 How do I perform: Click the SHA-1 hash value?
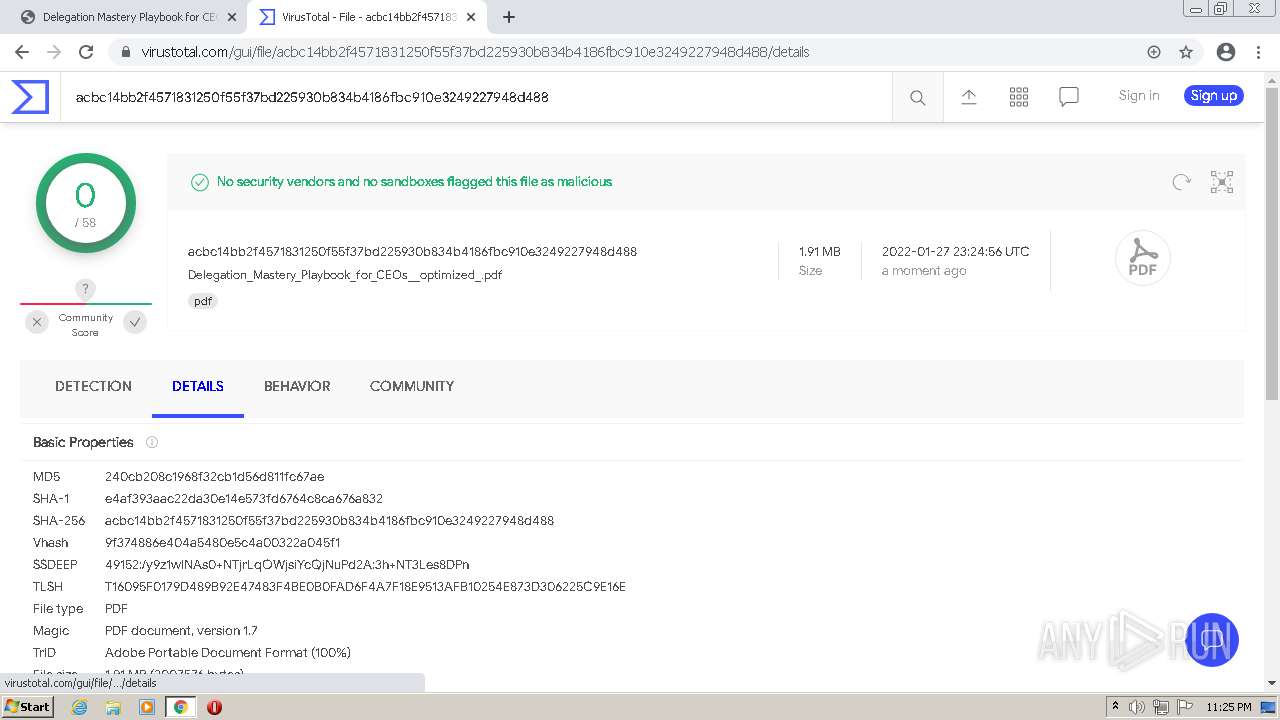(244, 499)
